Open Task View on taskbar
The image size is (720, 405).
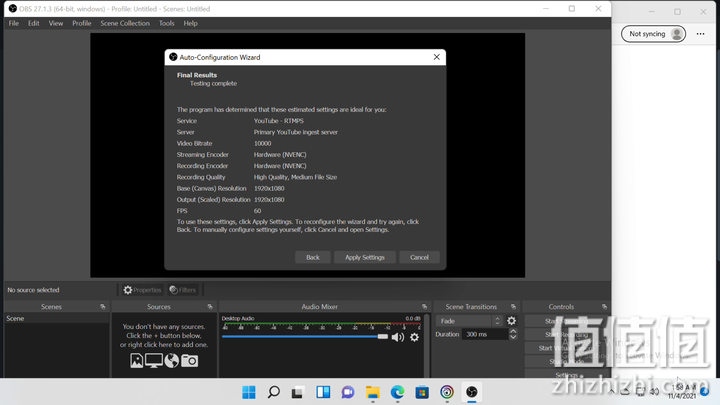tap(298, 392)
